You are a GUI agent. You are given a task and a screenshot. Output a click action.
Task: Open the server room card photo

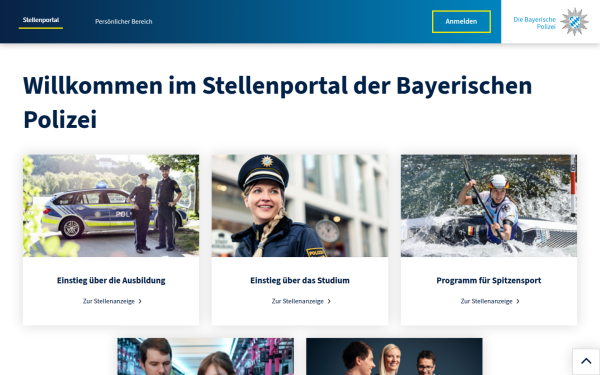(x=205, y=356)
